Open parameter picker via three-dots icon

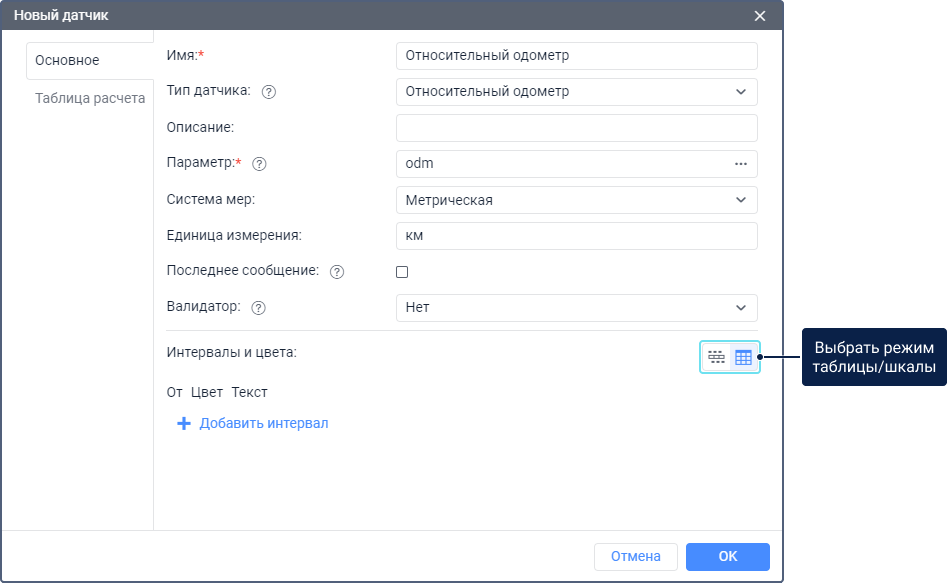coord(741,164)
